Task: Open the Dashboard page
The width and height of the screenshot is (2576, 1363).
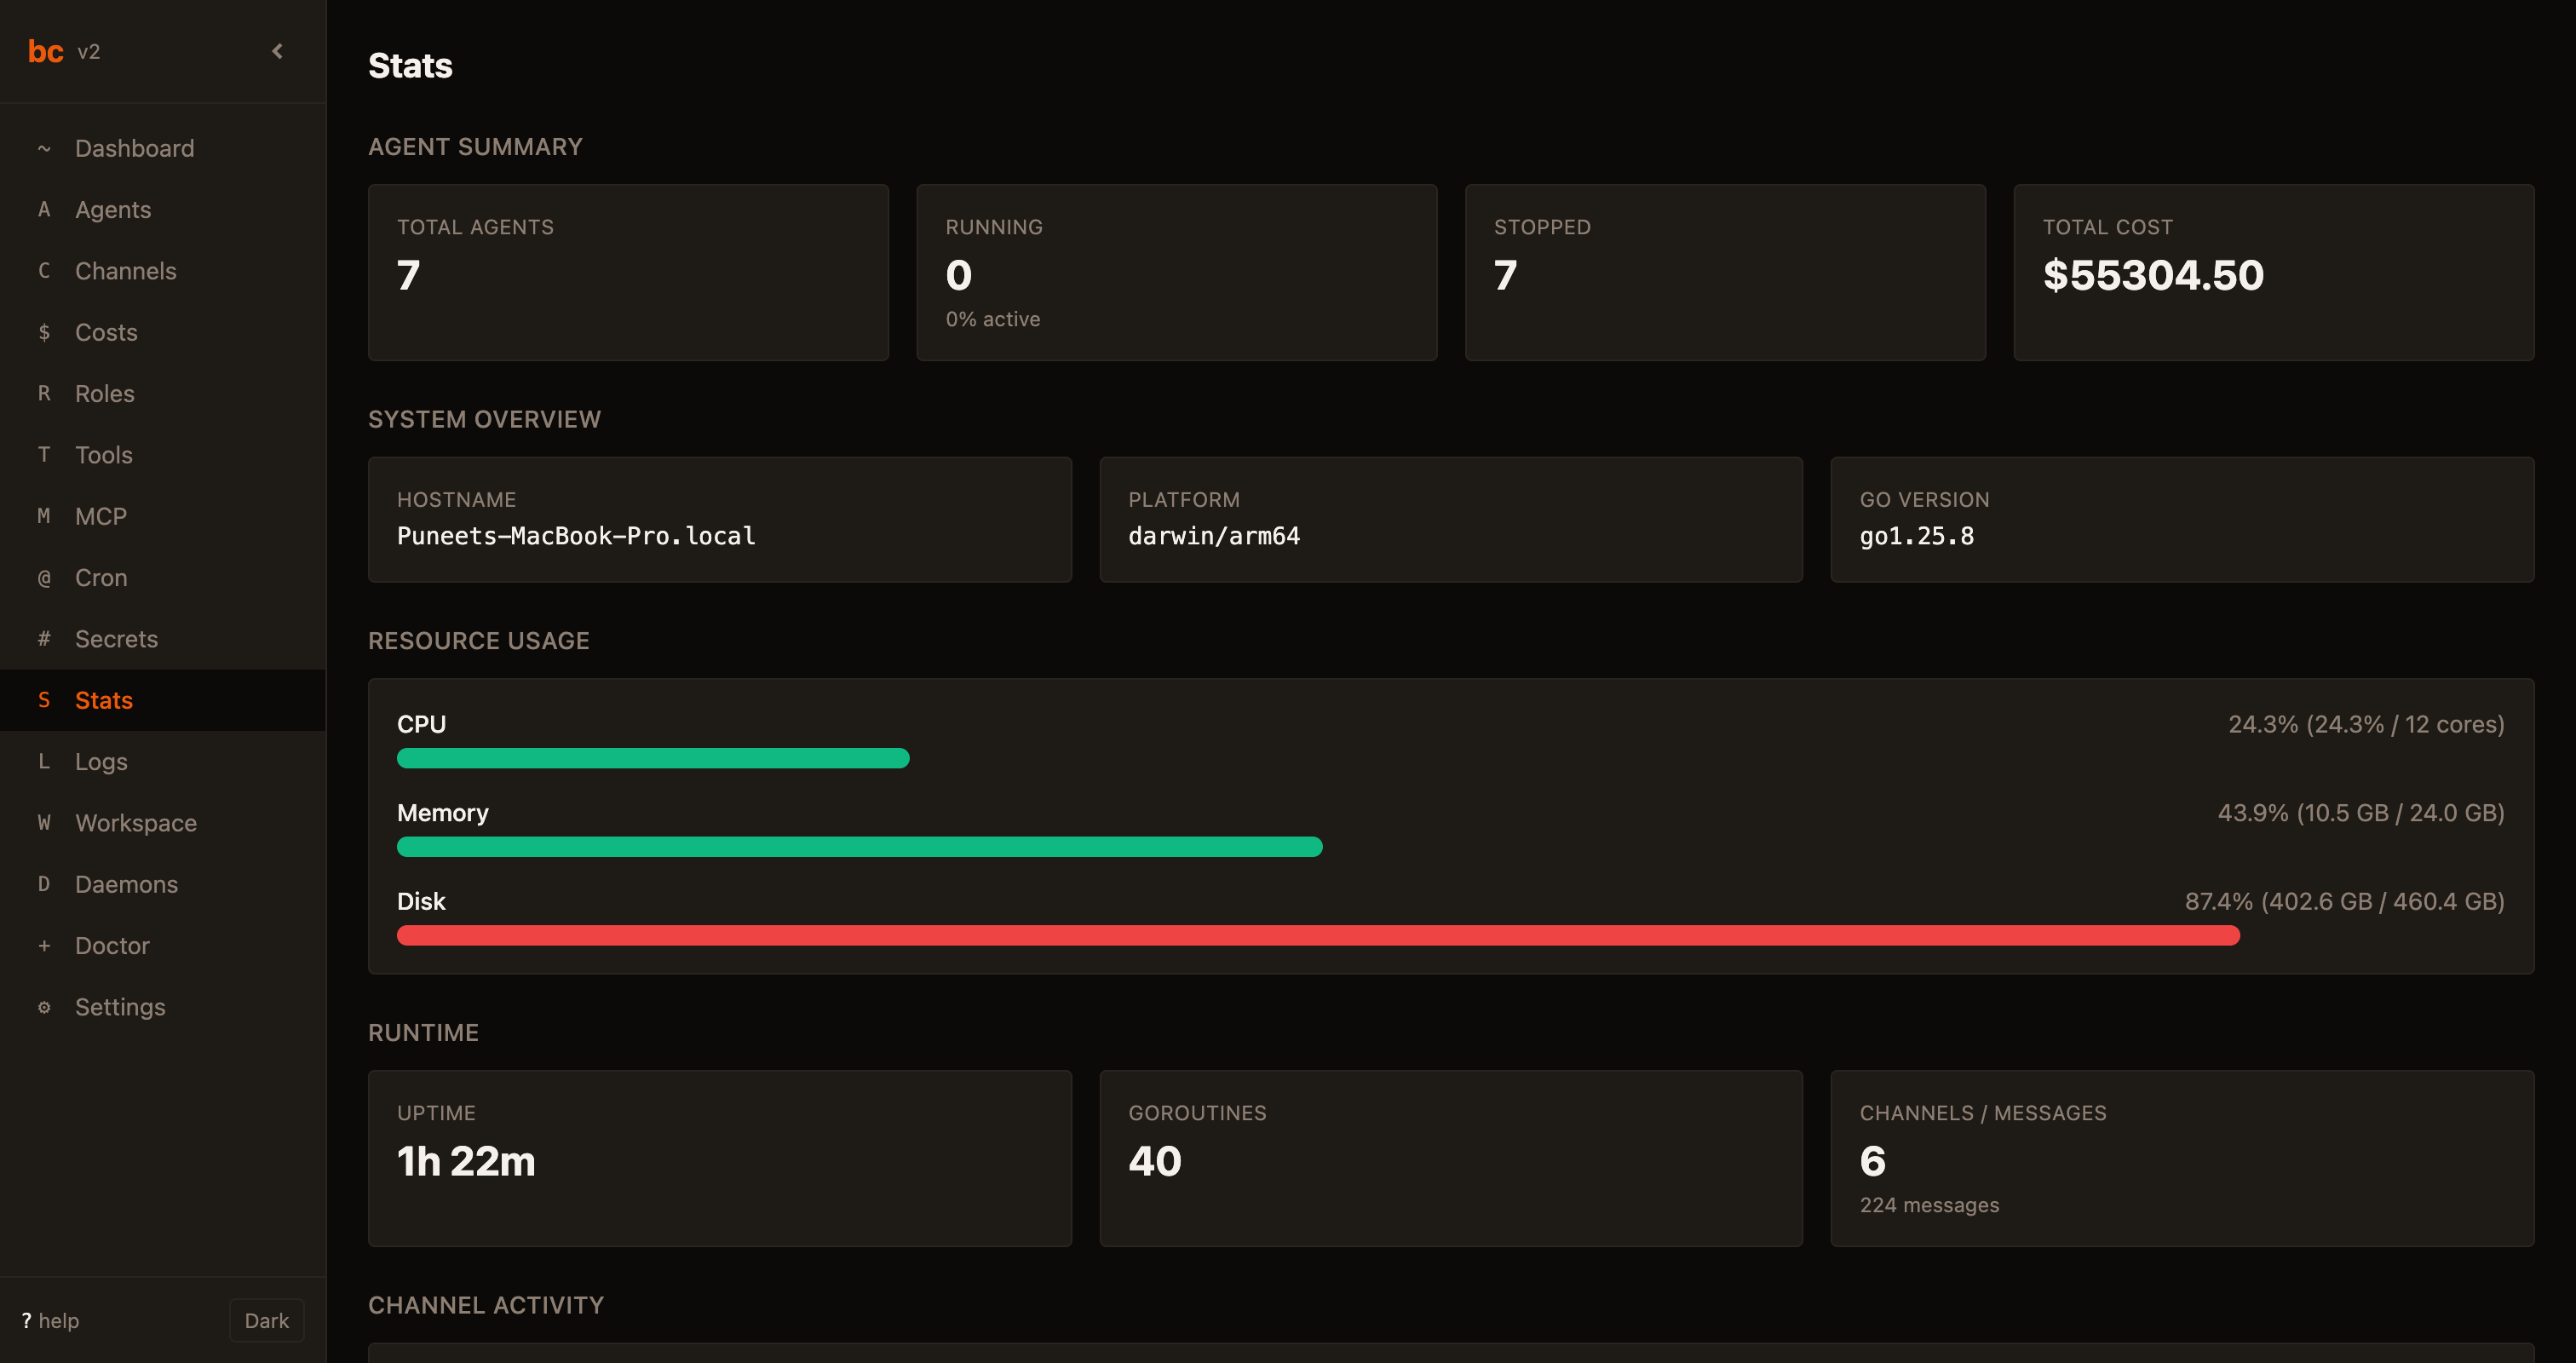Action: click(163, 148)
